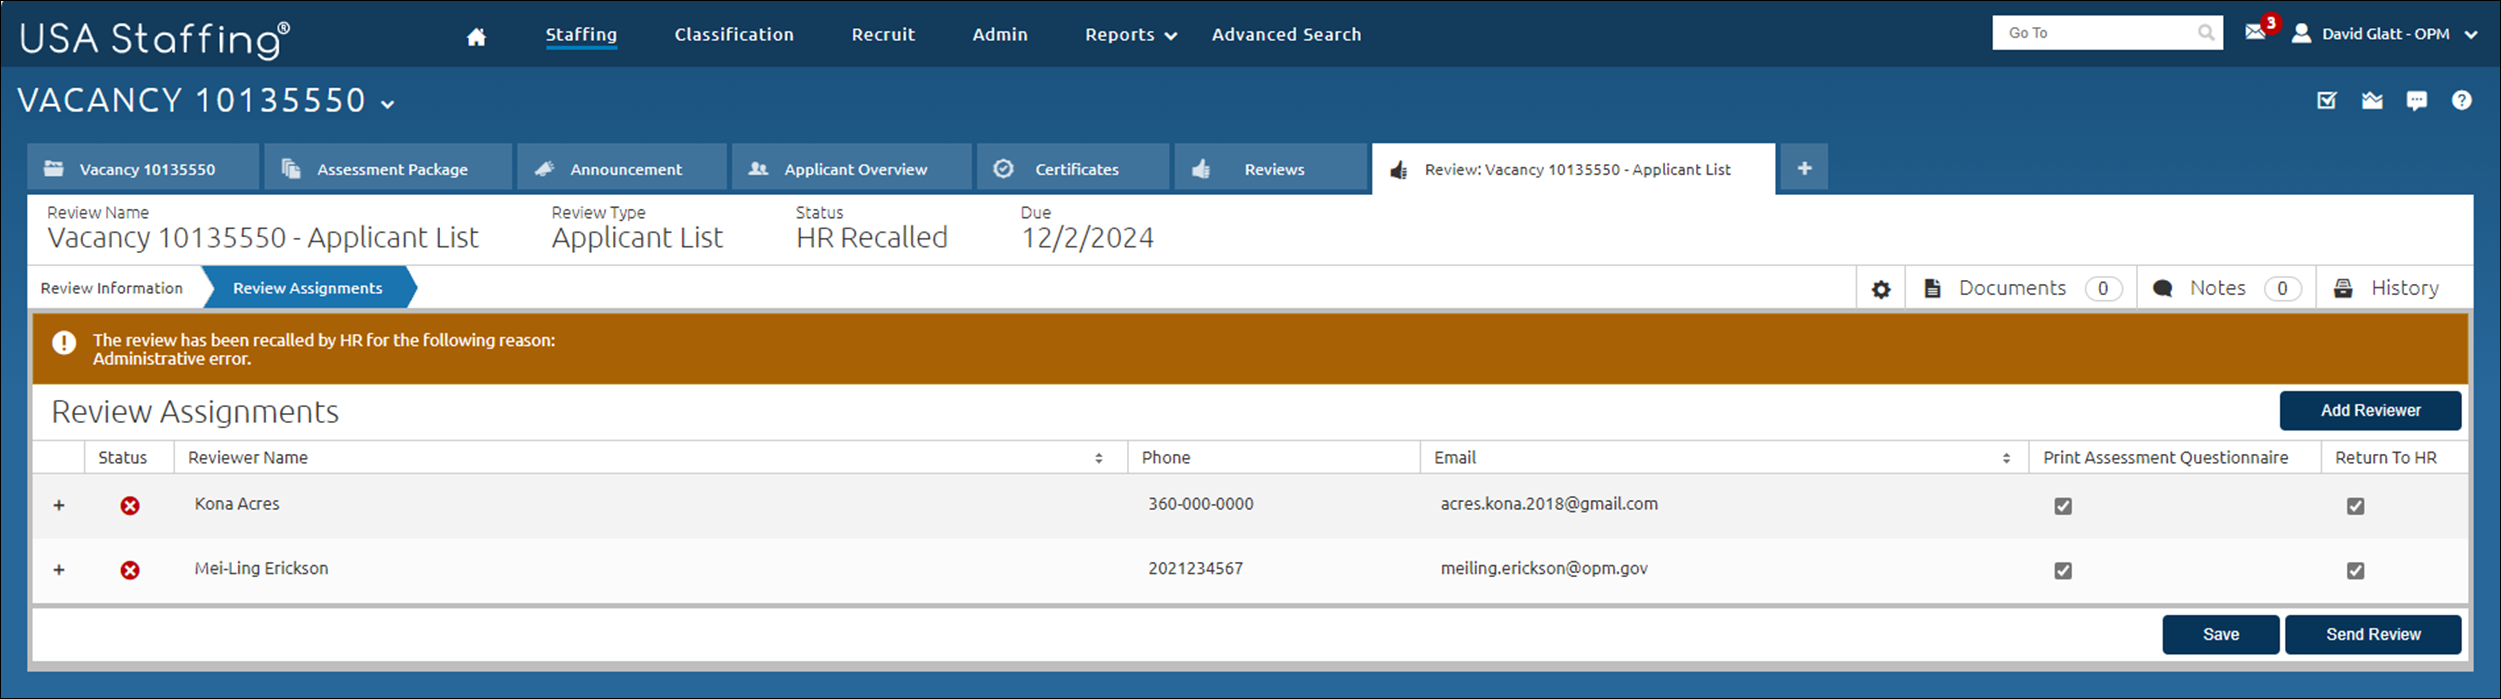Open the Vacancy 10135550 title dropdown

(x=388, y=103)
